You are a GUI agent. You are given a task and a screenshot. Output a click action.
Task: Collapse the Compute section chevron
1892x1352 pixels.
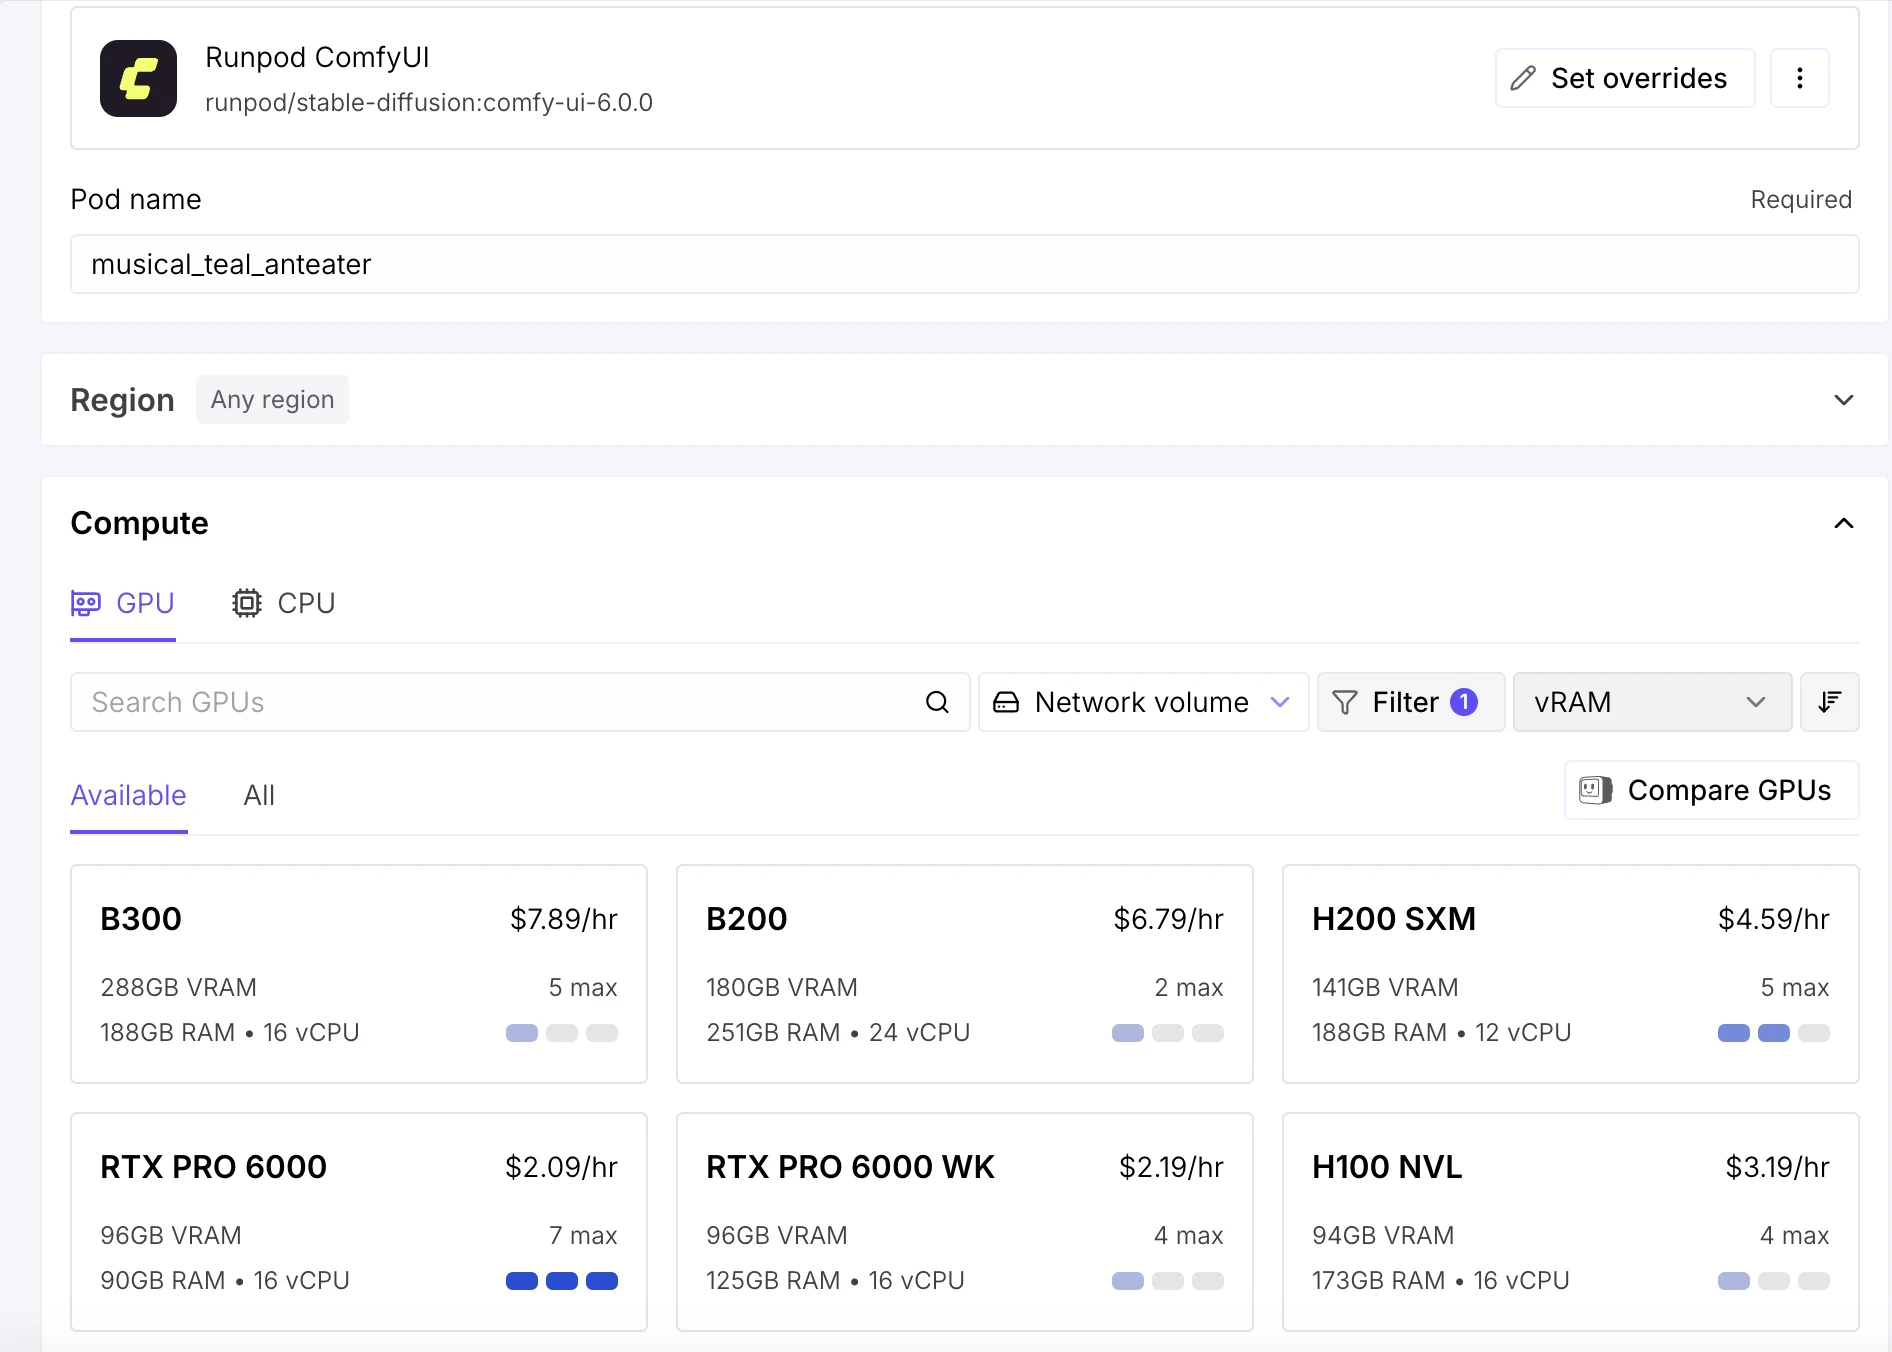click(x=1844, y=523)
